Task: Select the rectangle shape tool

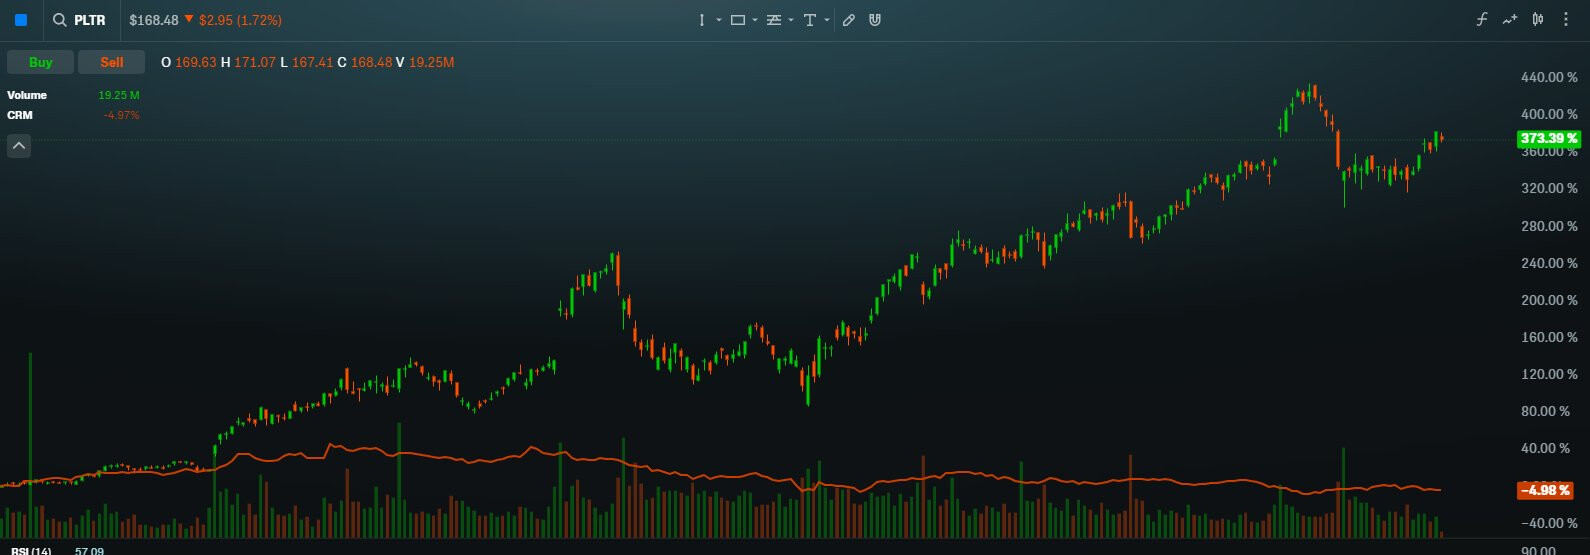Action: (738, 20)
